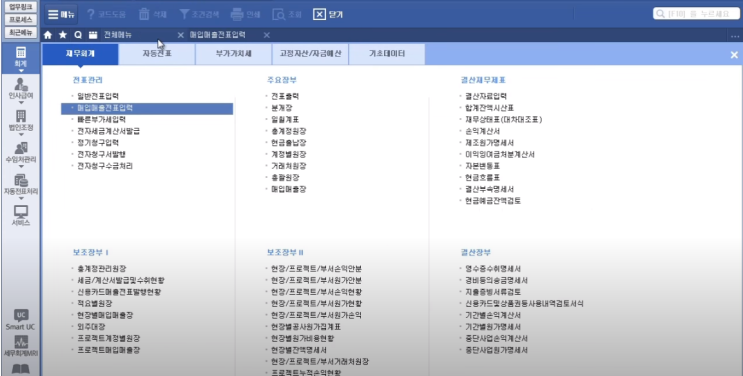Open 현금흐름표 menu item

482,178
